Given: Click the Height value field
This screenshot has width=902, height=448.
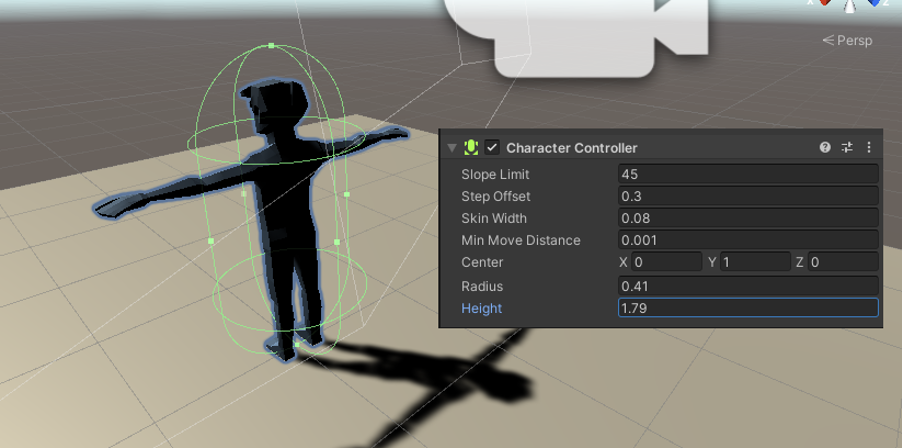Looking at the screenshot, I should click(748, 308).
